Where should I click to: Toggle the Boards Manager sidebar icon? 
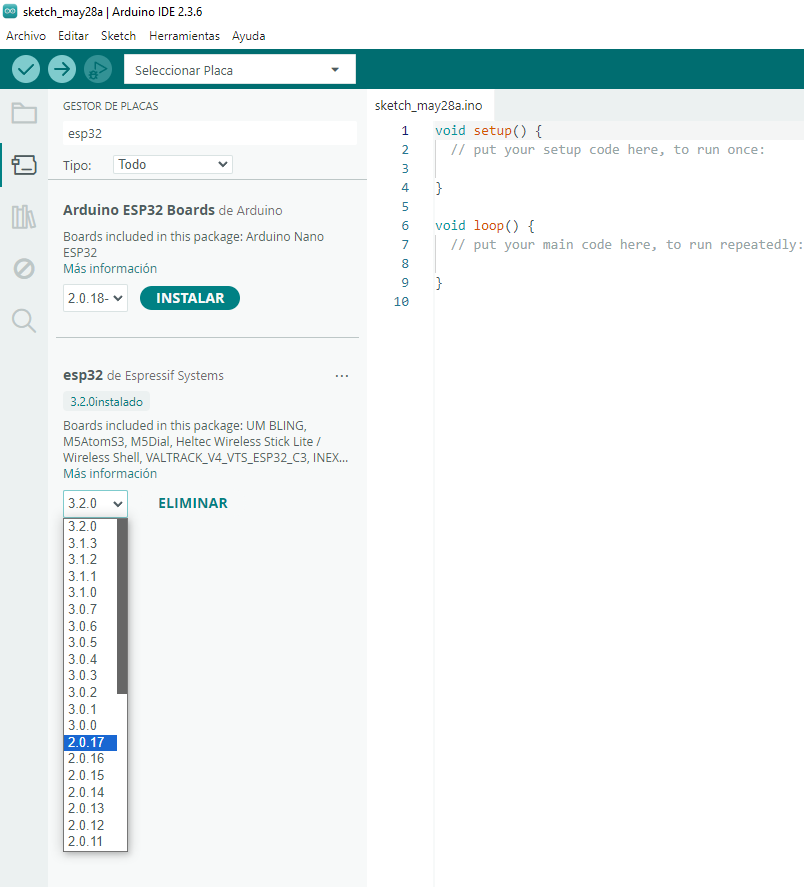coord(24,164)
